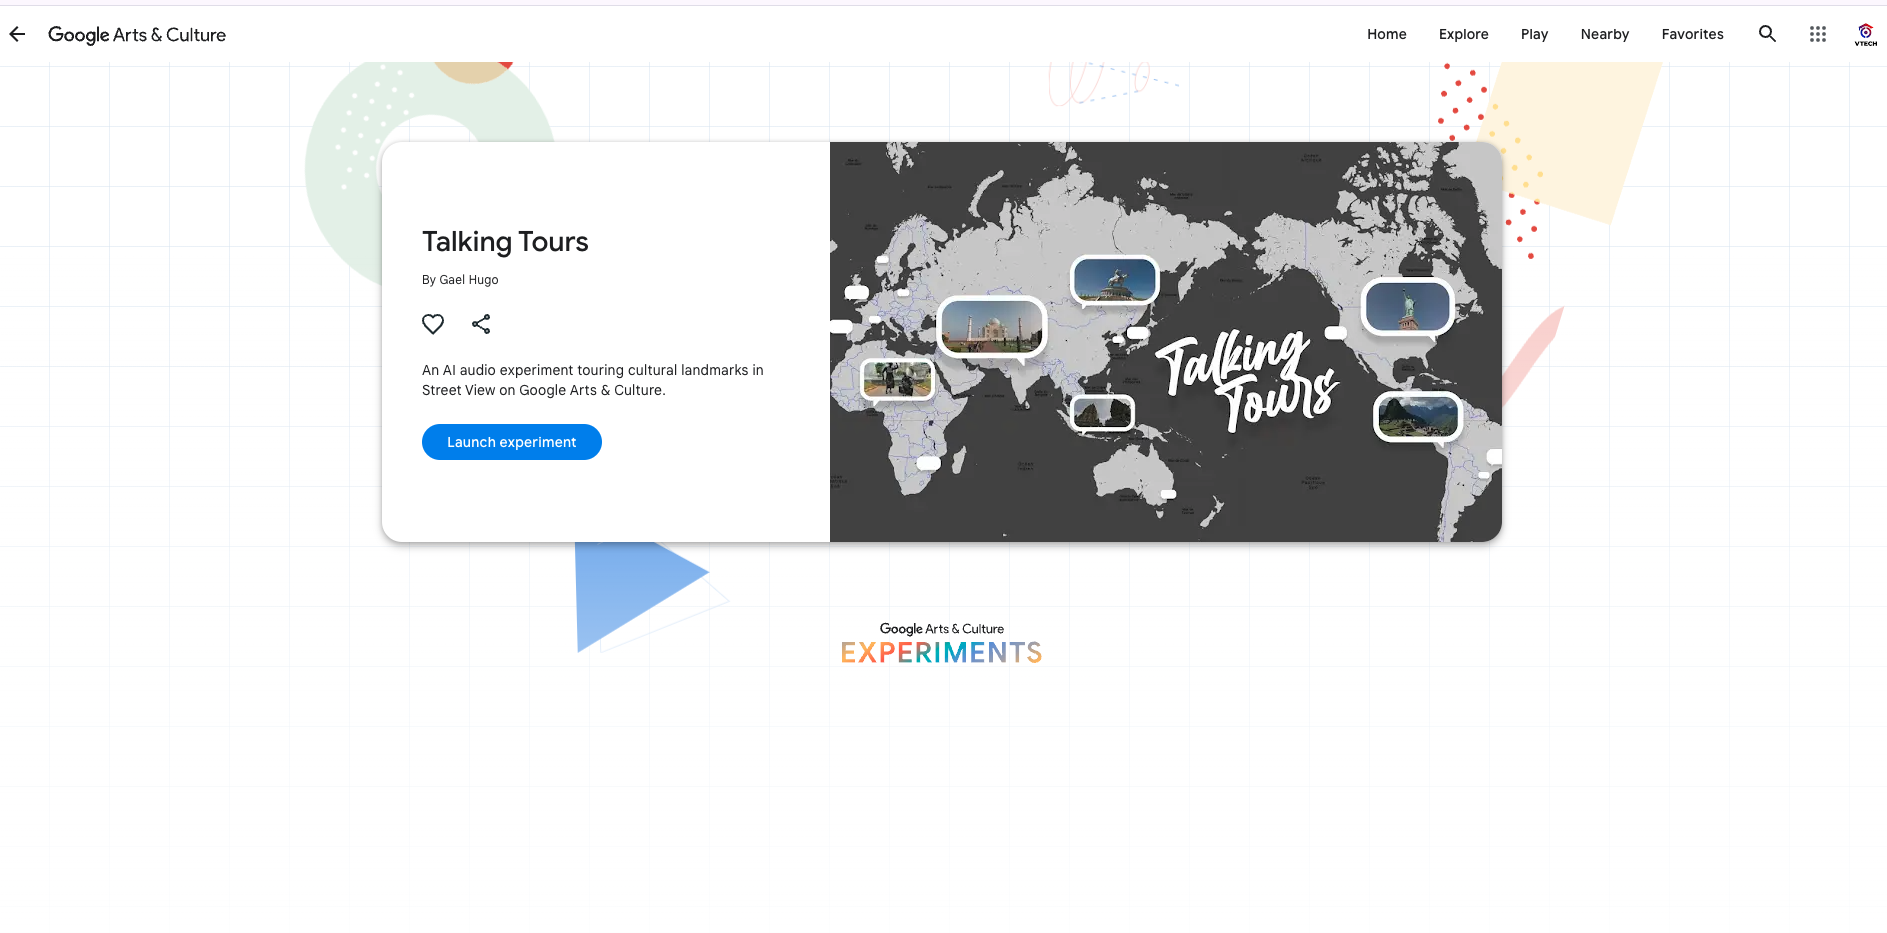Click the search magnifier icon
Image resolution: width=1887 pixels, height=933 pixels.
(x=1767, y=34)
